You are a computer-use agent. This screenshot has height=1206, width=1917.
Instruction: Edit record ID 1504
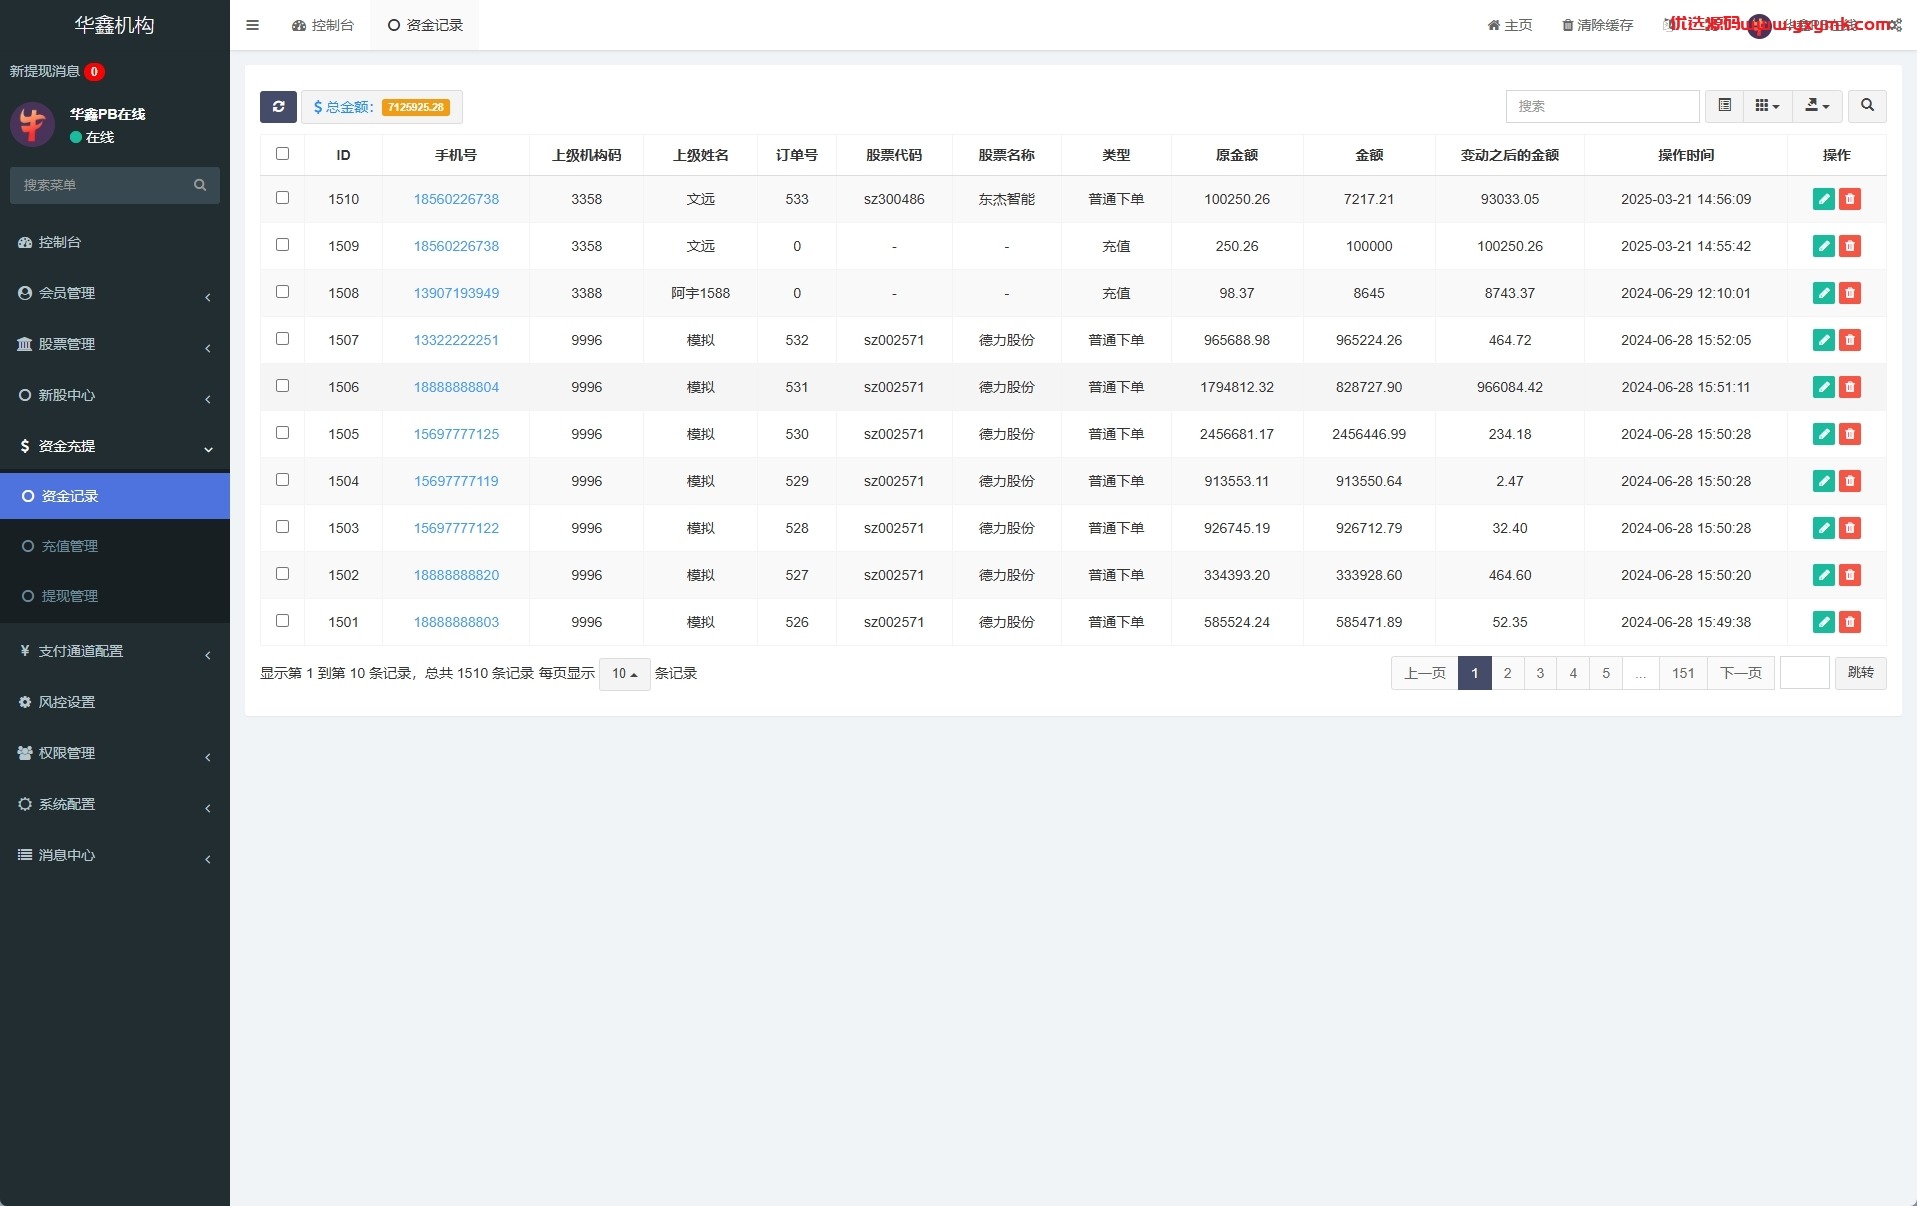pos(1824,481)
